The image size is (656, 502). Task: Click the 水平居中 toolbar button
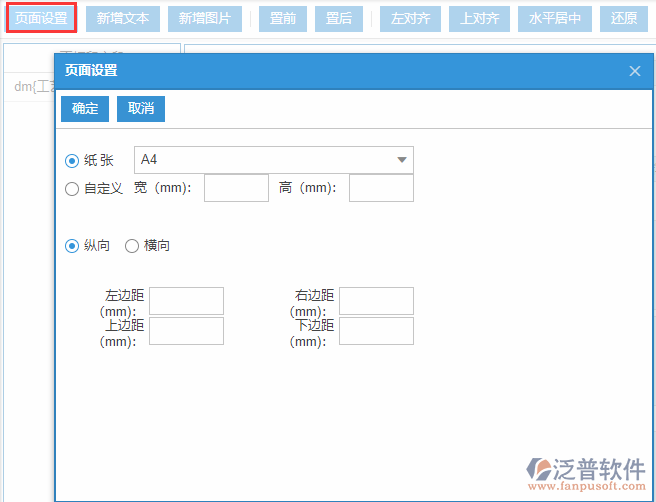[x=555, y=19]
